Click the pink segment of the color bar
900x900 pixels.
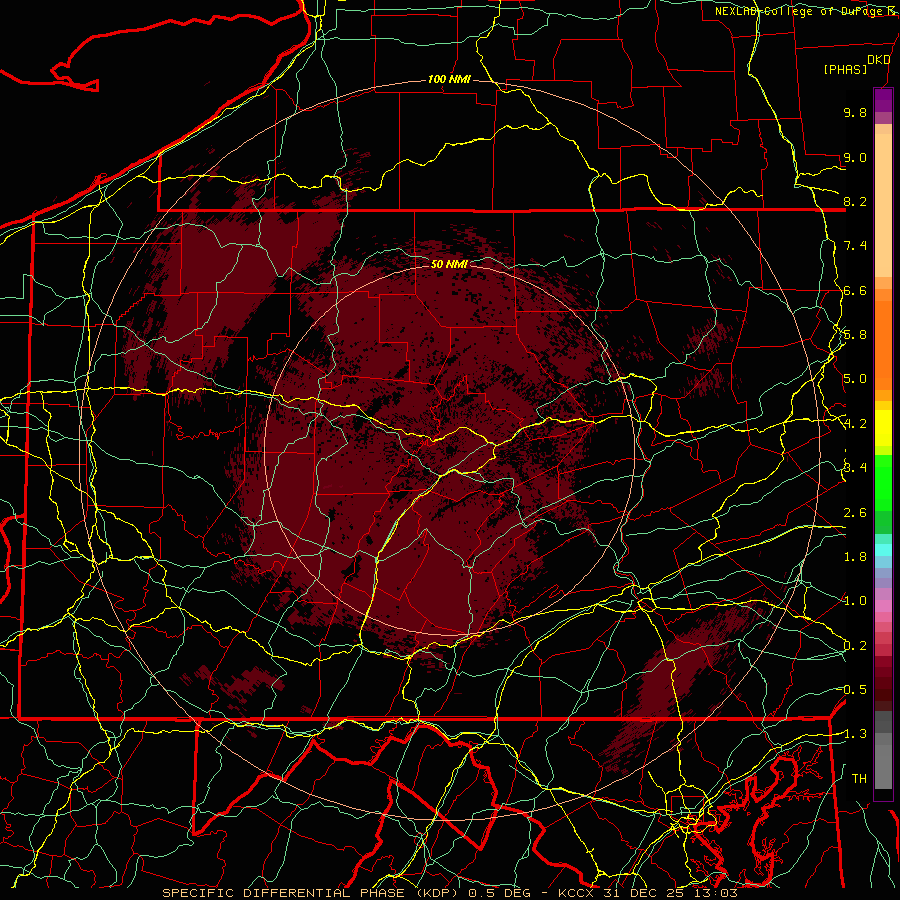883,606
